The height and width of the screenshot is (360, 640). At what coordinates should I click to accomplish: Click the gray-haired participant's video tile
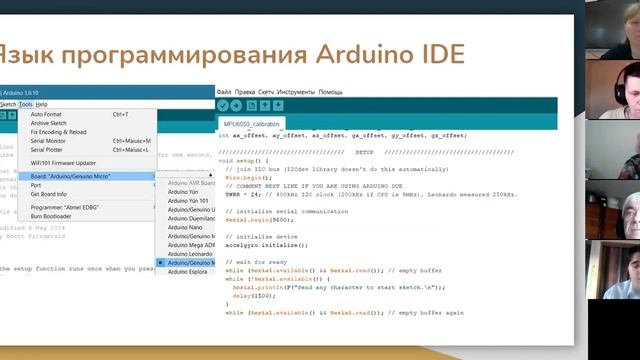point(613,209)
